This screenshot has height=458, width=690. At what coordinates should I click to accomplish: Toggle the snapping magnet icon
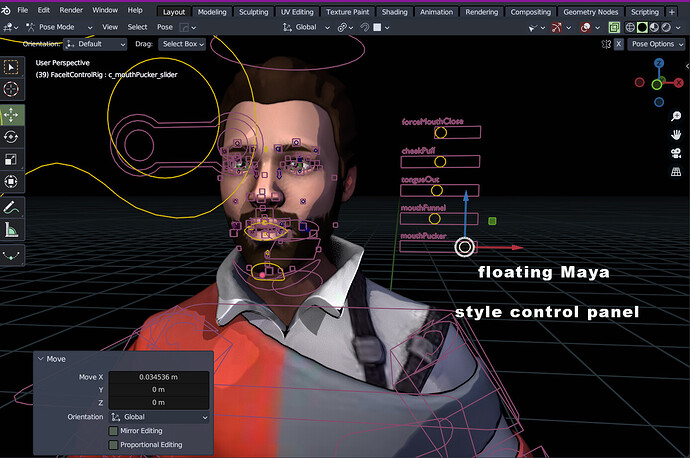(x=364, y=27)
